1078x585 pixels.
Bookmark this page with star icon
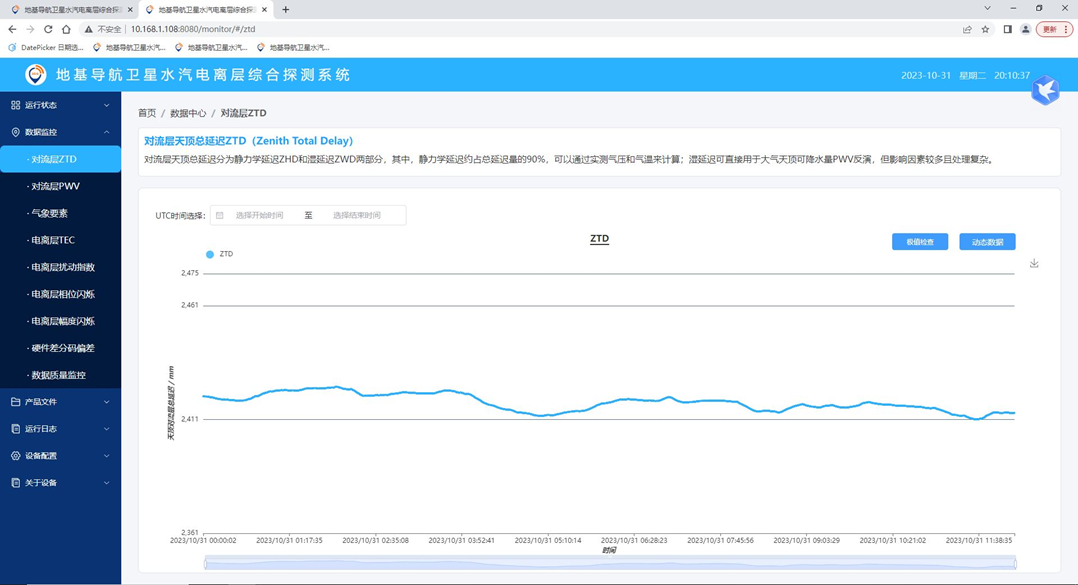[985, 29]
